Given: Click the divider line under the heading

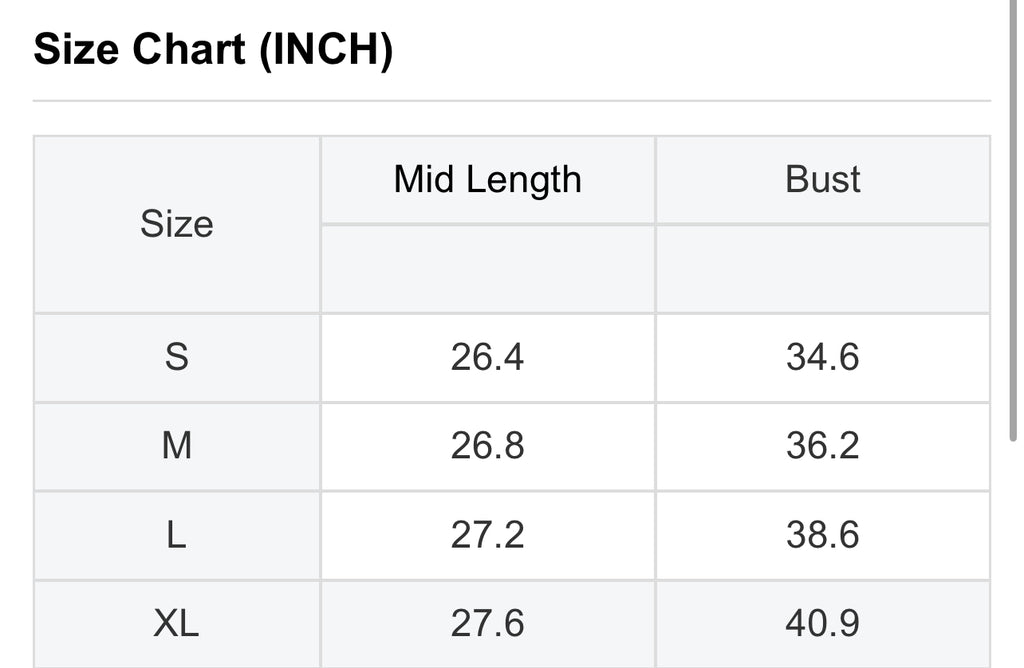Looking at the screenshot, I should pos(511,101).
